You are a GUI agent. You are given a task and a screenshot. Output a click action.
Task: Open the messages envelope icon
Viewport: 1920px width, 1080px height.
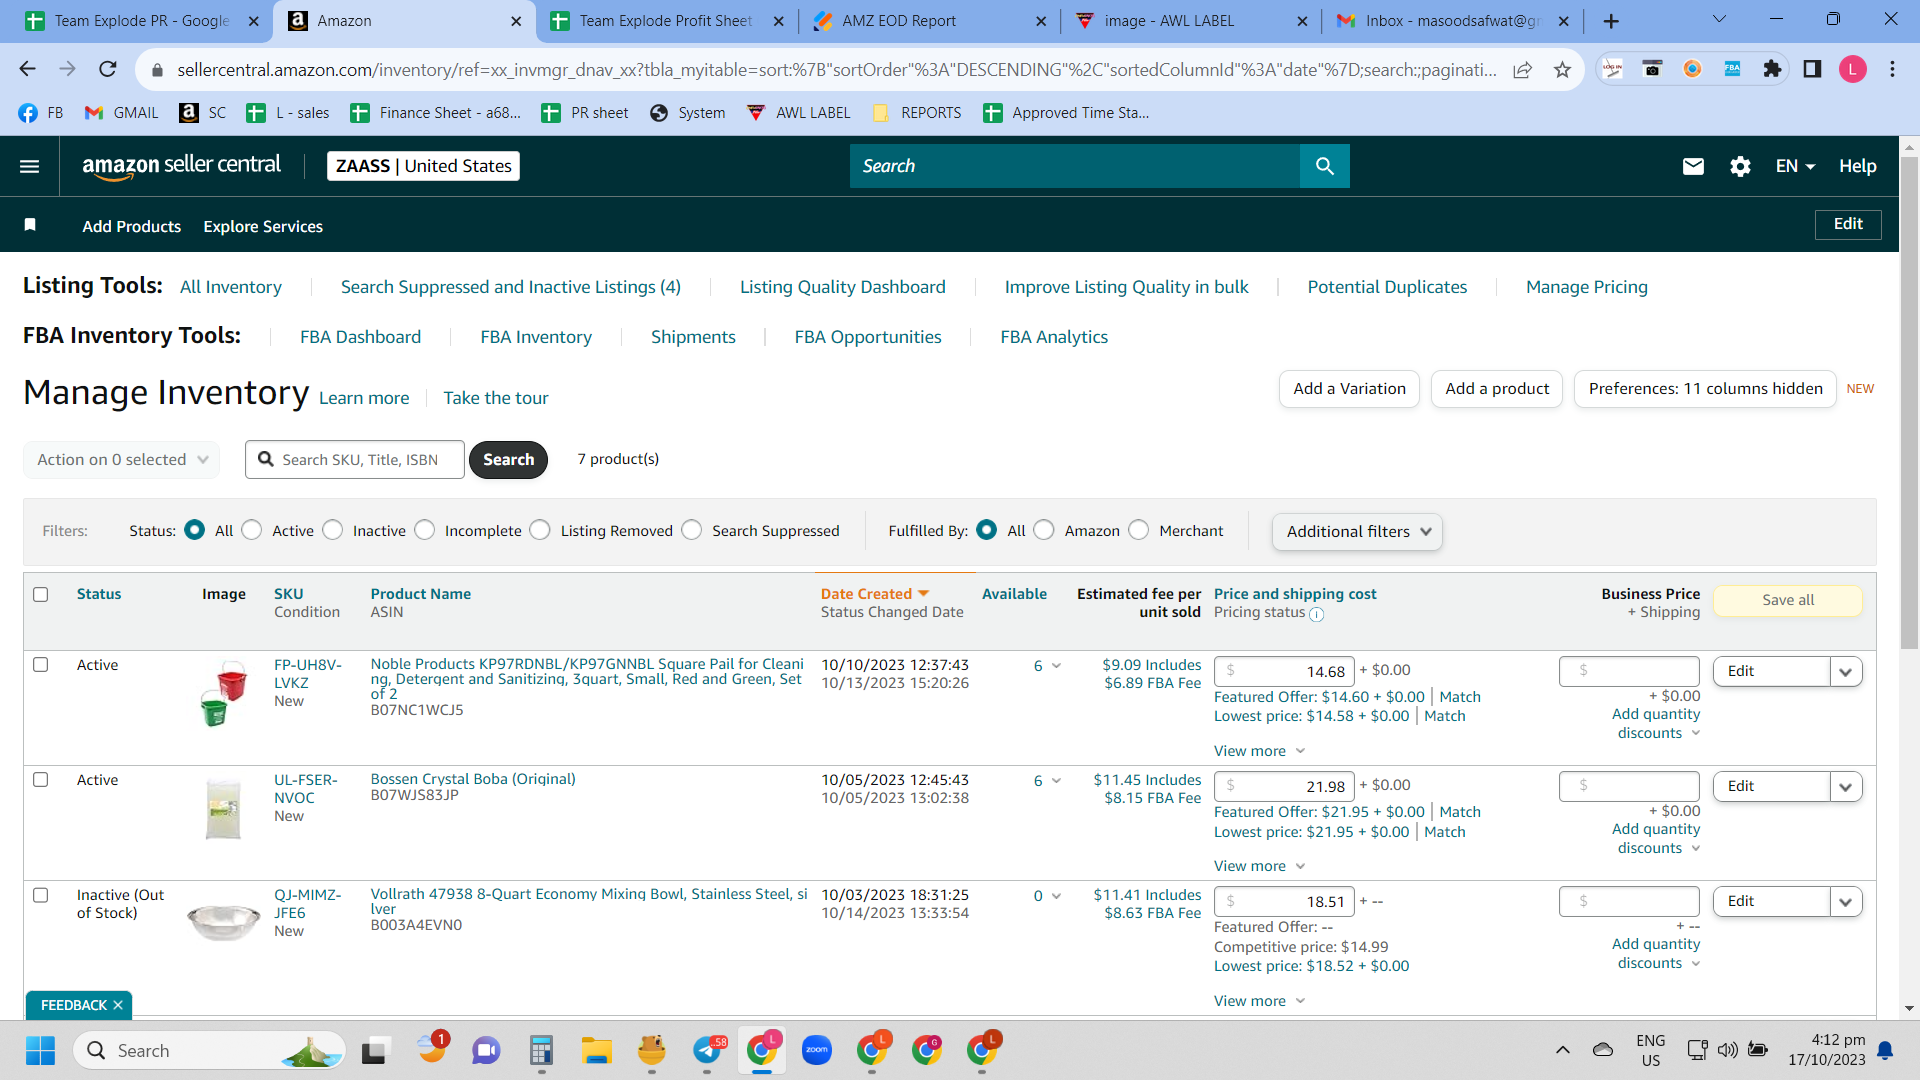(1693, 166)
